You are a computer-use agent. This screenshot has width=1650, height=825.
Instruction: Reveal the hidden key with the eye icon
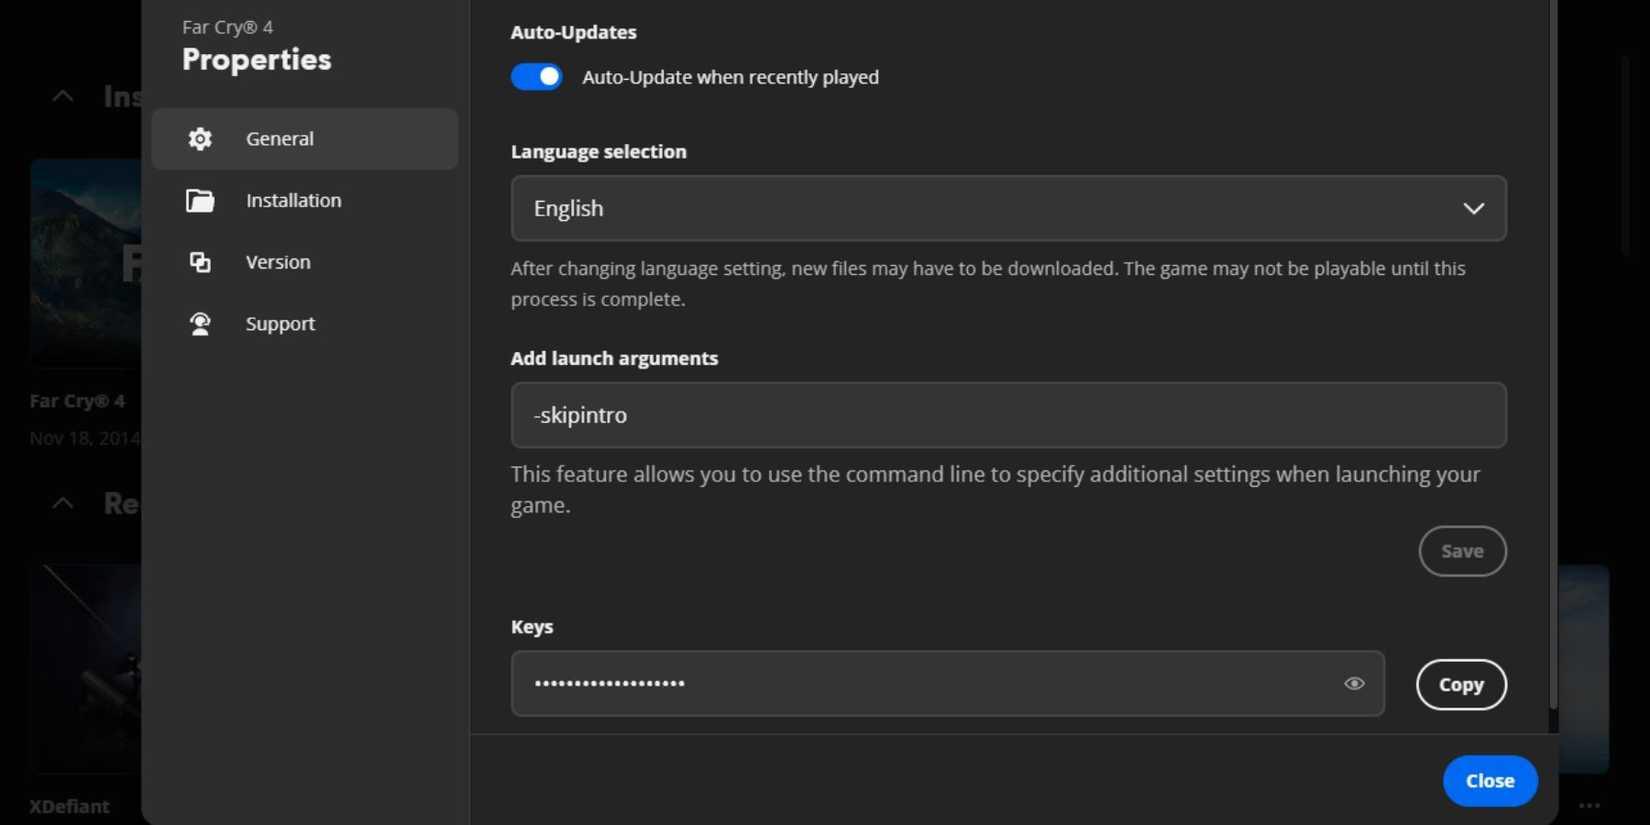coord(1355,683)
